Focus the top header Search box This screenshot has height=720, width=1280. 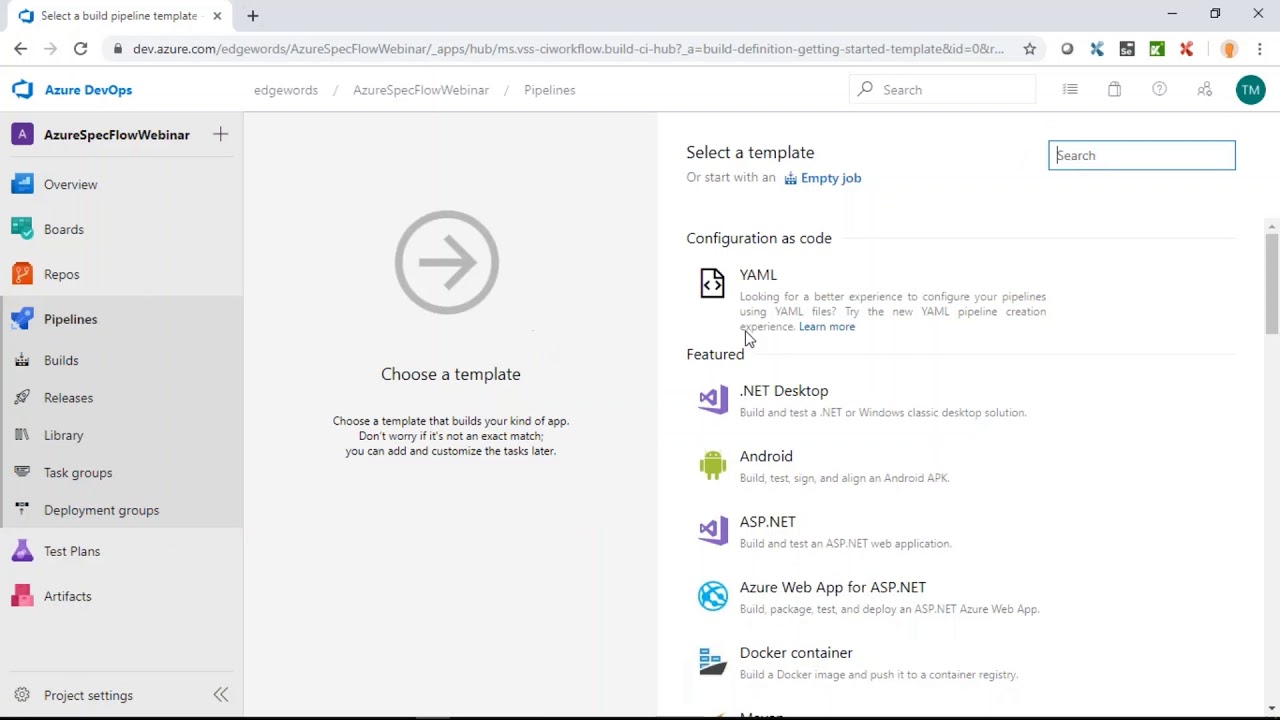(x=943, y=89)
